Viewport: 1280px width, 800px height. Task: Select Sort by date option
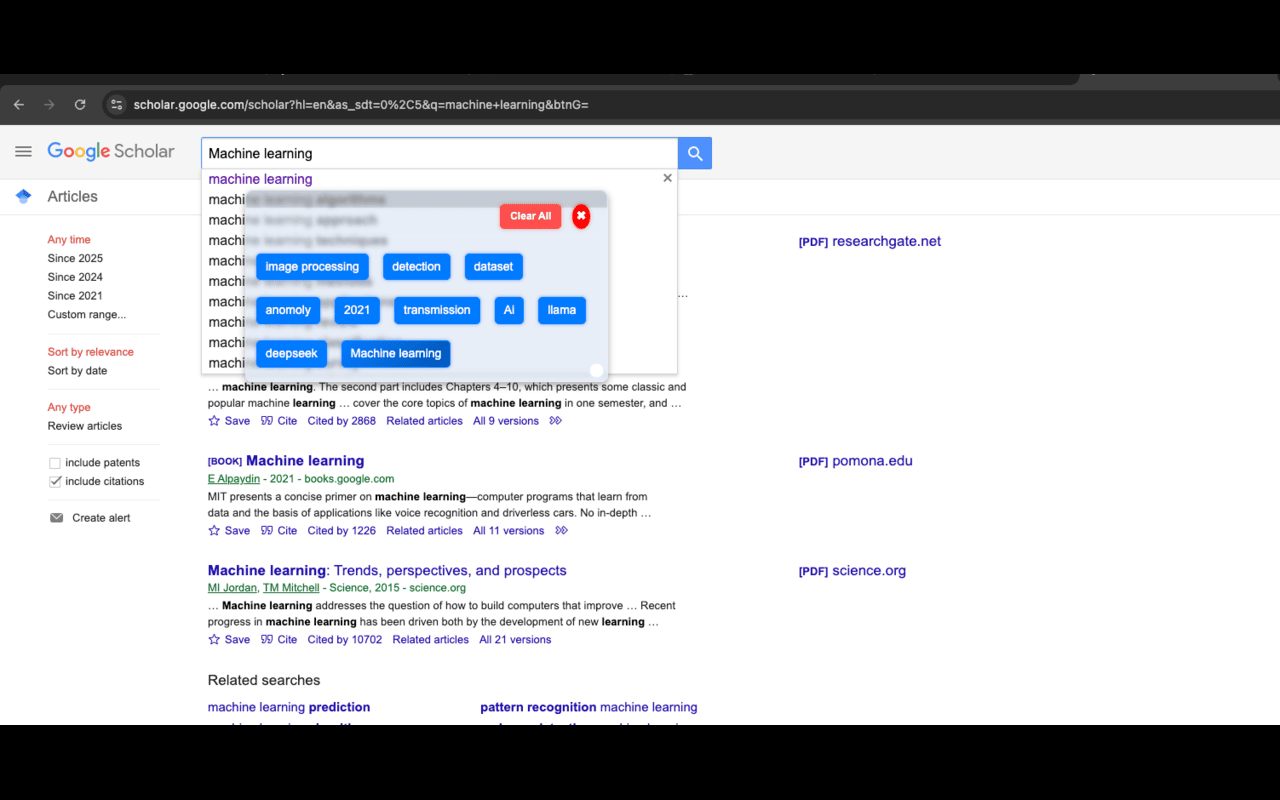point(77,371)
